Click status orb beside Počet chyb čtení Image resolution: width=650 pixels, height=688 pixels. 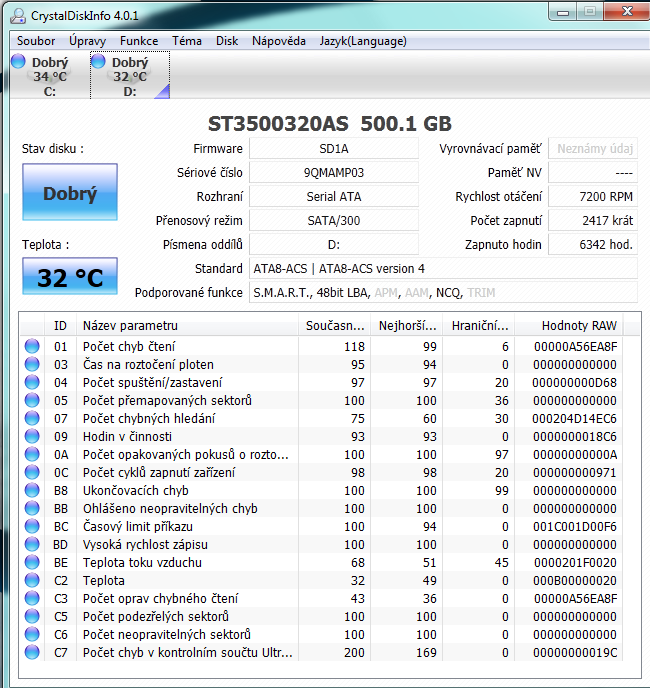tap(33, 347)
